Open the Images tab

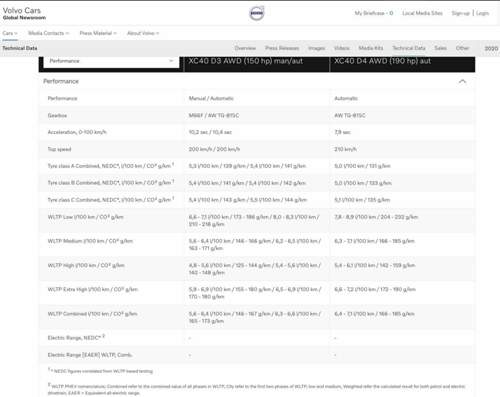coord(316,48)
